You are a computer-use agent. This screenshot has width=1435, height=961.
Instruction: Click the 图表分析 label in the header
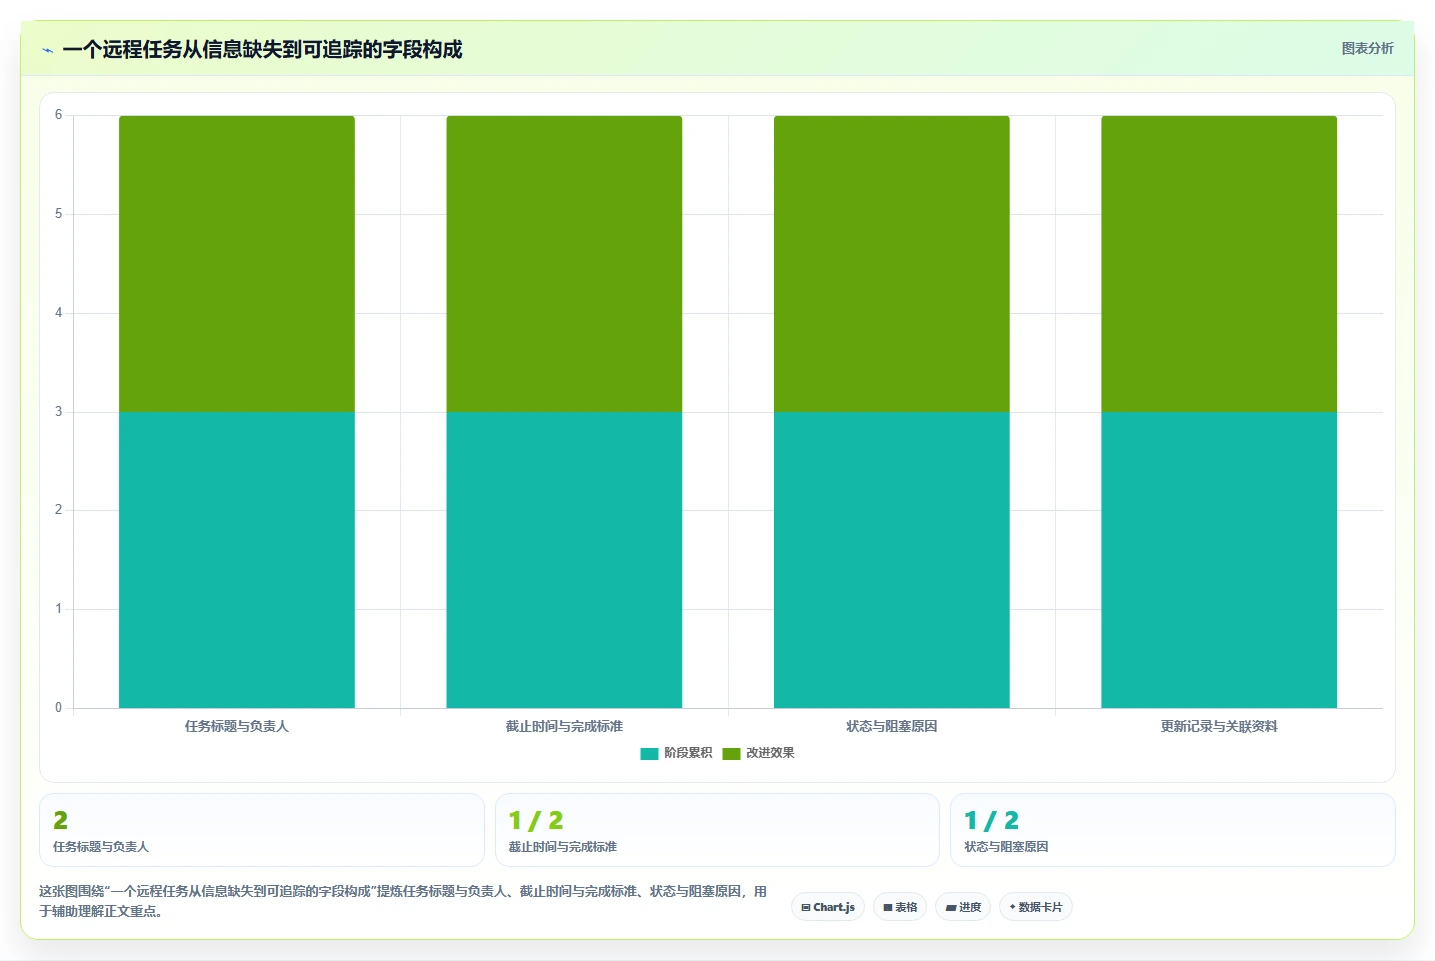pyautogui.click(x=1367, y=48)
